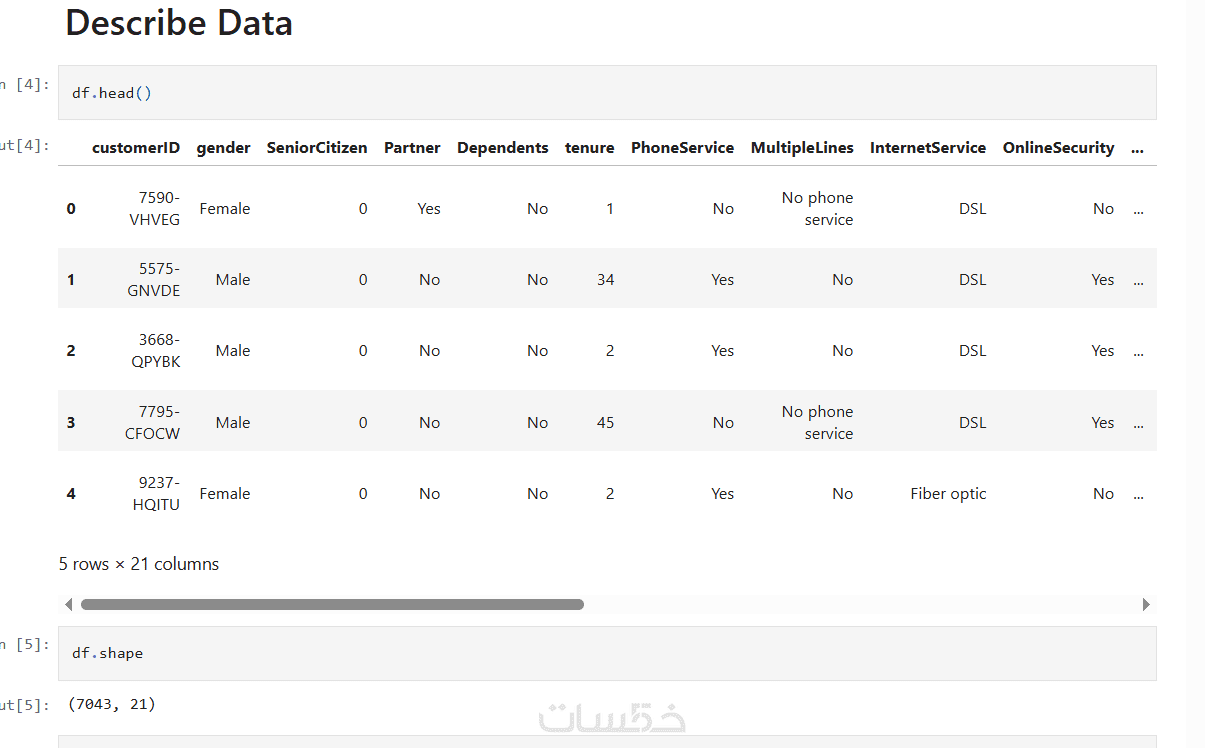
Task: Click row index 4 label
Action: pyautogui.click(x=71, y=493)
